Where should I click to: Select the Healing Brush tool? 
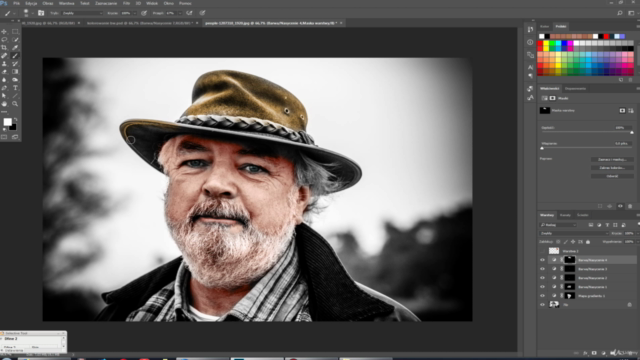point(4,56)
